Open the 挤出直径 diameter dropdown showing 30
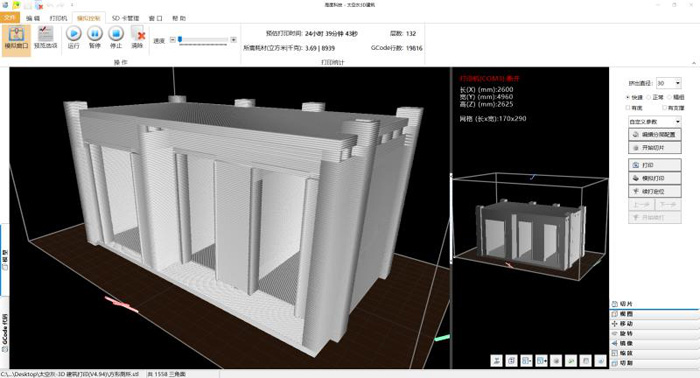Screen dimensions: 700x378 [668, 83]
